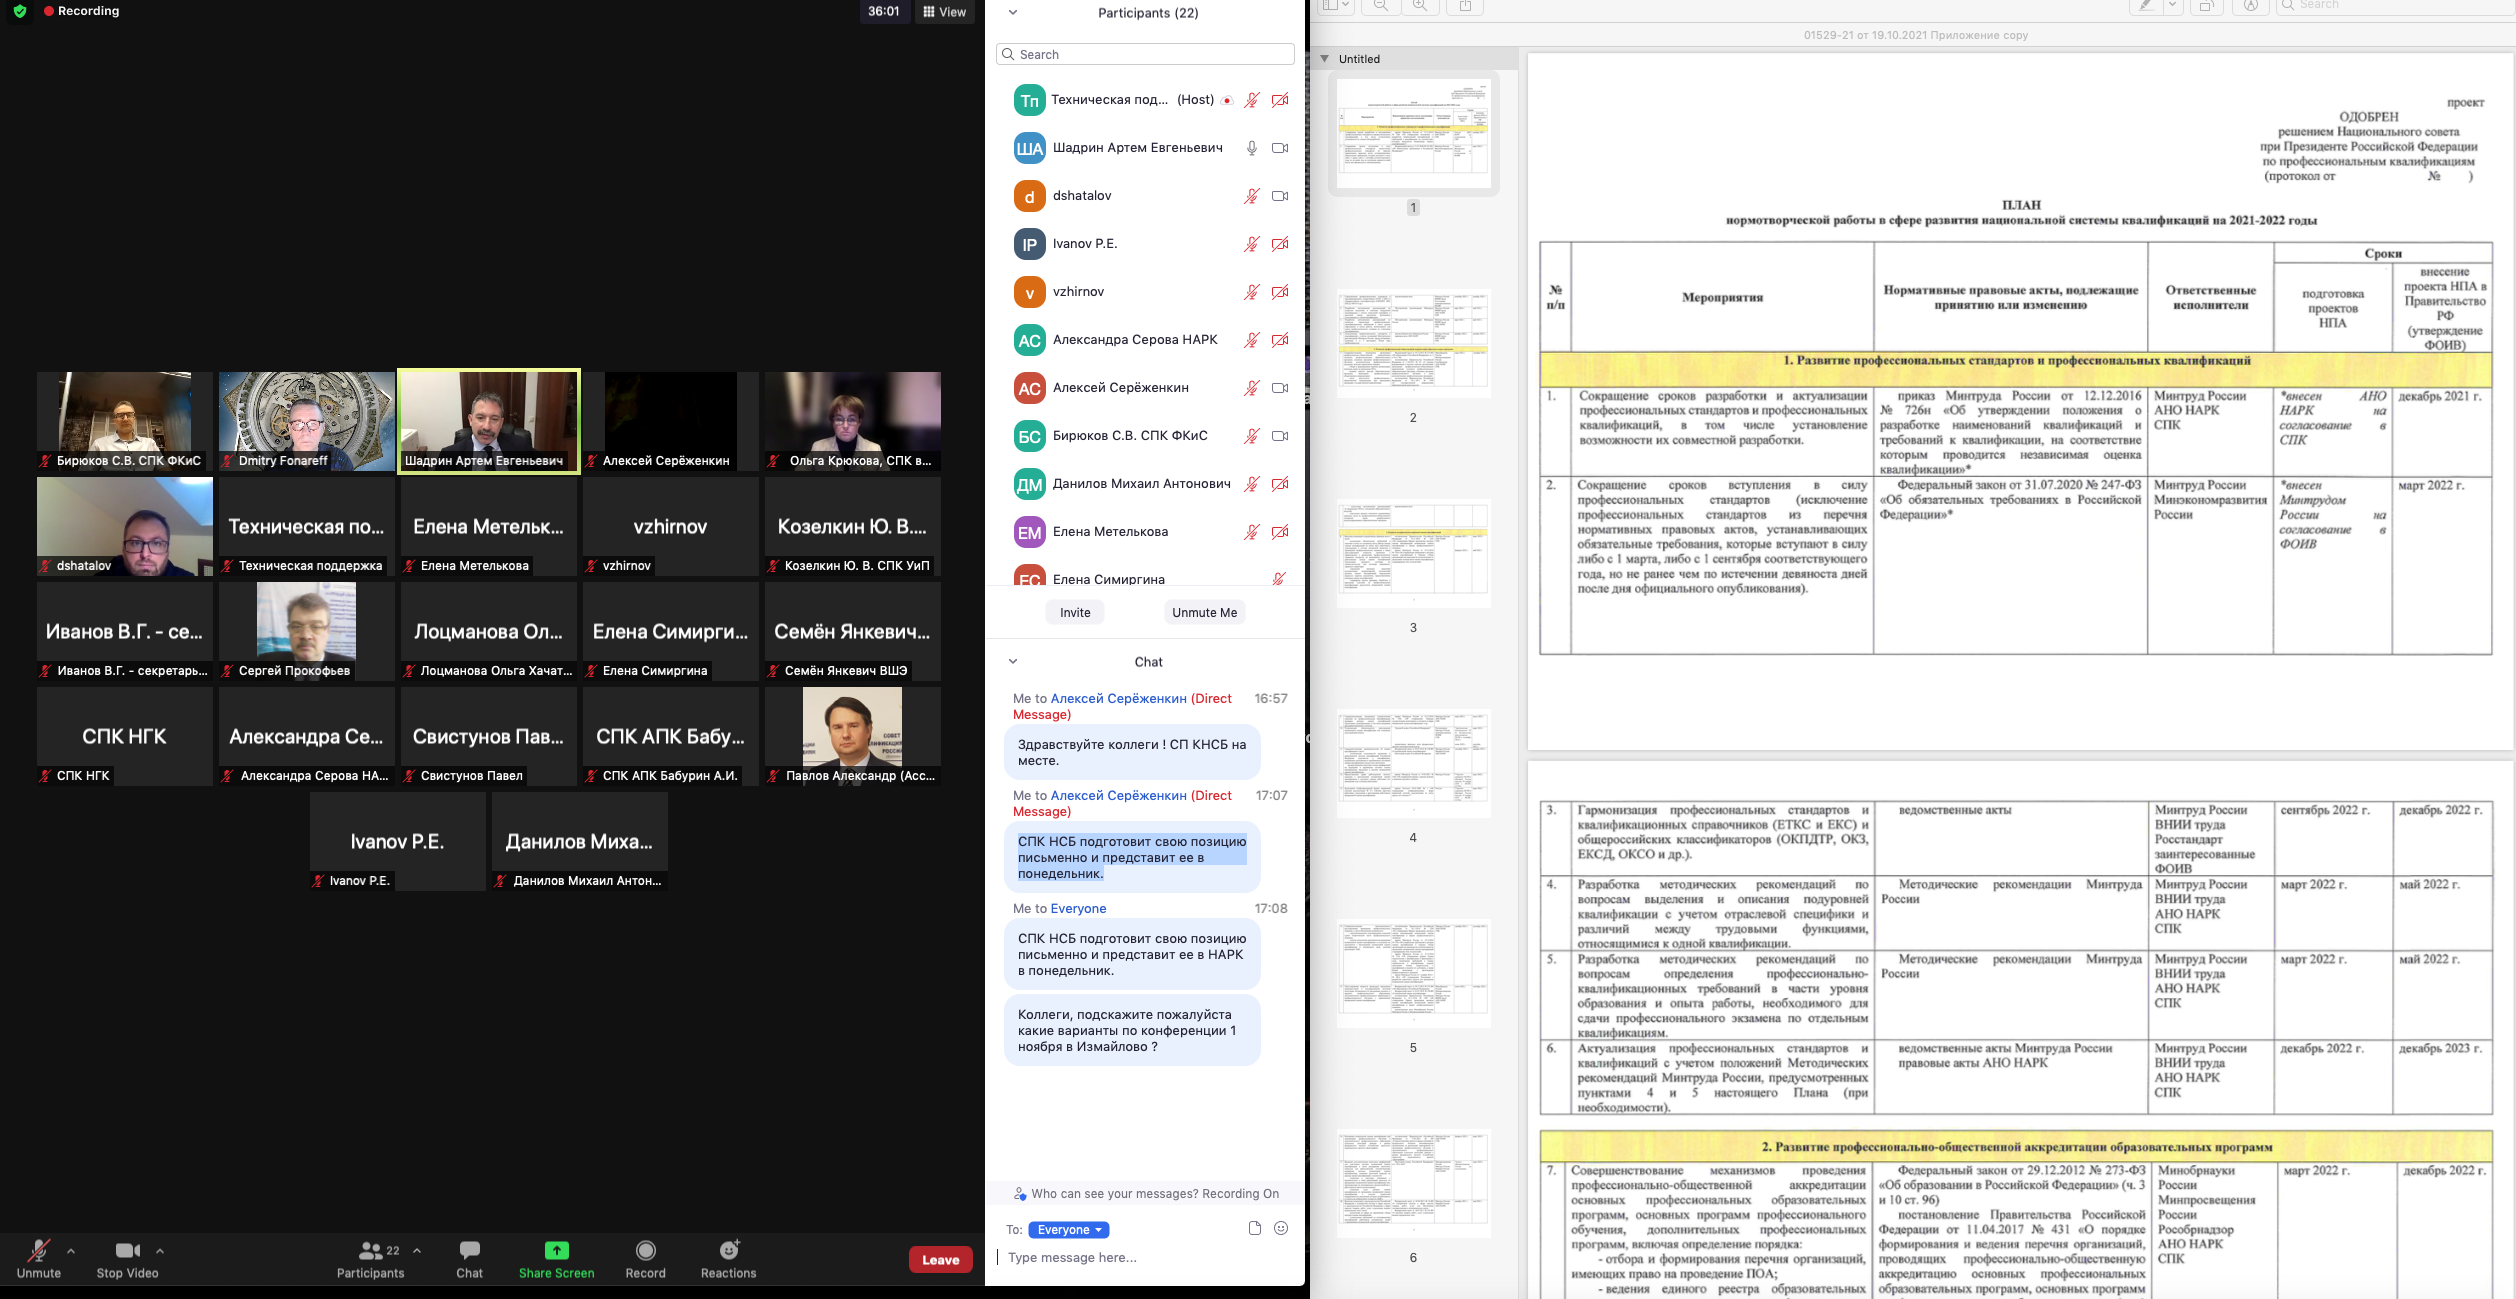Open Participants panel from Zoom toolbar
The image size is (2516, 1299).
click(x=370, y=1258)
